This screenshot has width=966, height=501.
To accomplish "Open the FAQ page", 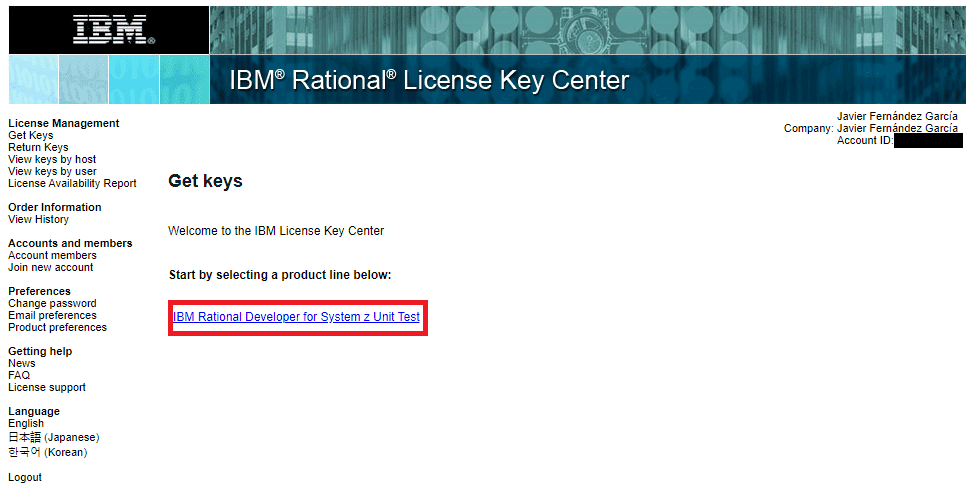I will 19,375.
